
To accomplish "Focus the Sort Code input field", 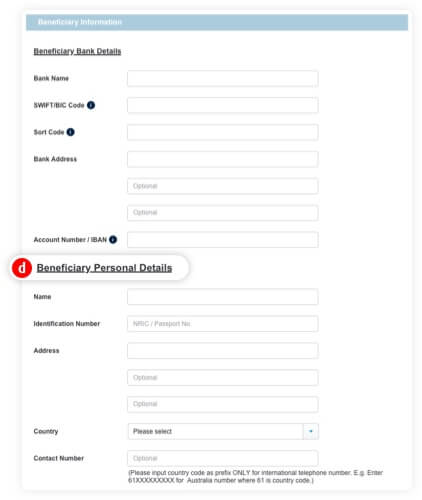I will tap(223, 132).
